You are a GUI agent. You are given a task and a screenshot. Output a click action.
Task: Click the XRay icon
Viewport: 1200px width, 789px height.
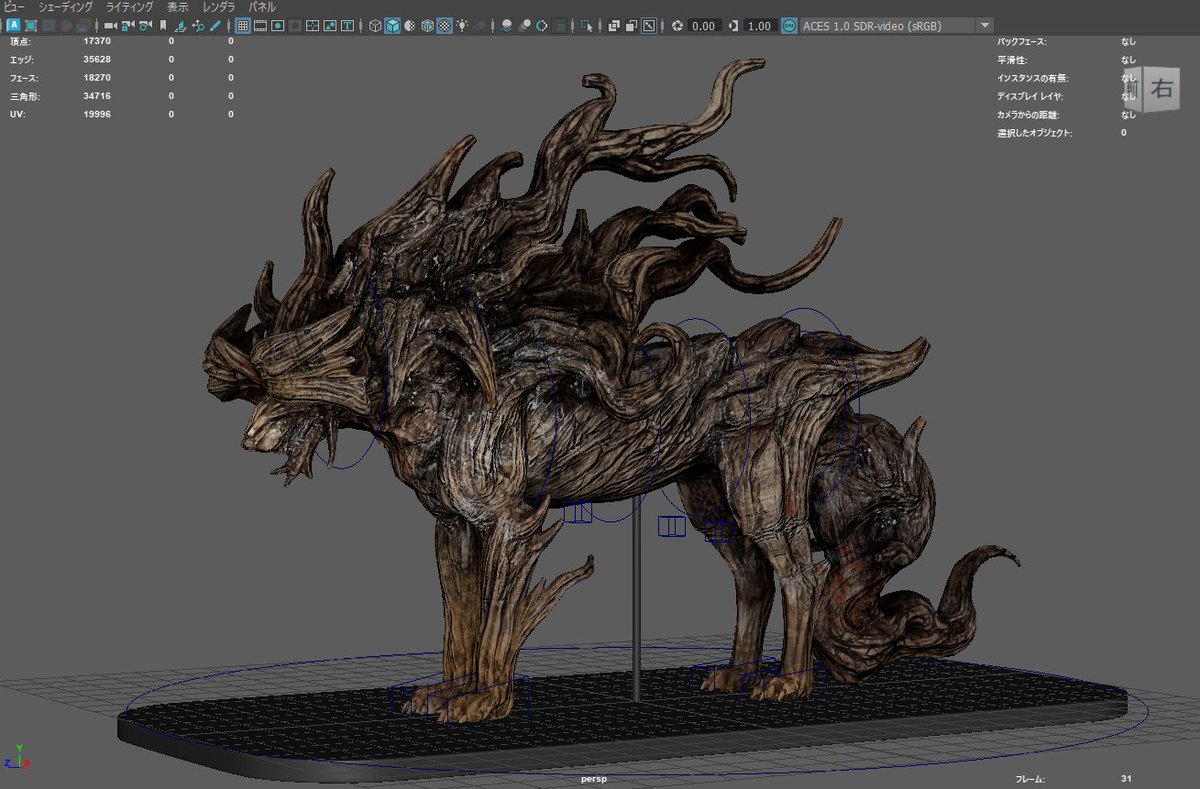click(613, 25)
